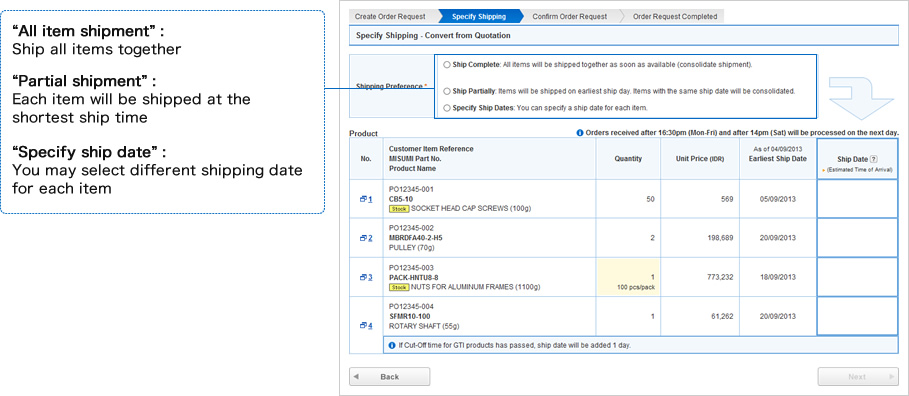The width and height of the screenshot is (909, 396).
Task: Click the Ship Date cell for CB5-10
Action: [857, 199]
